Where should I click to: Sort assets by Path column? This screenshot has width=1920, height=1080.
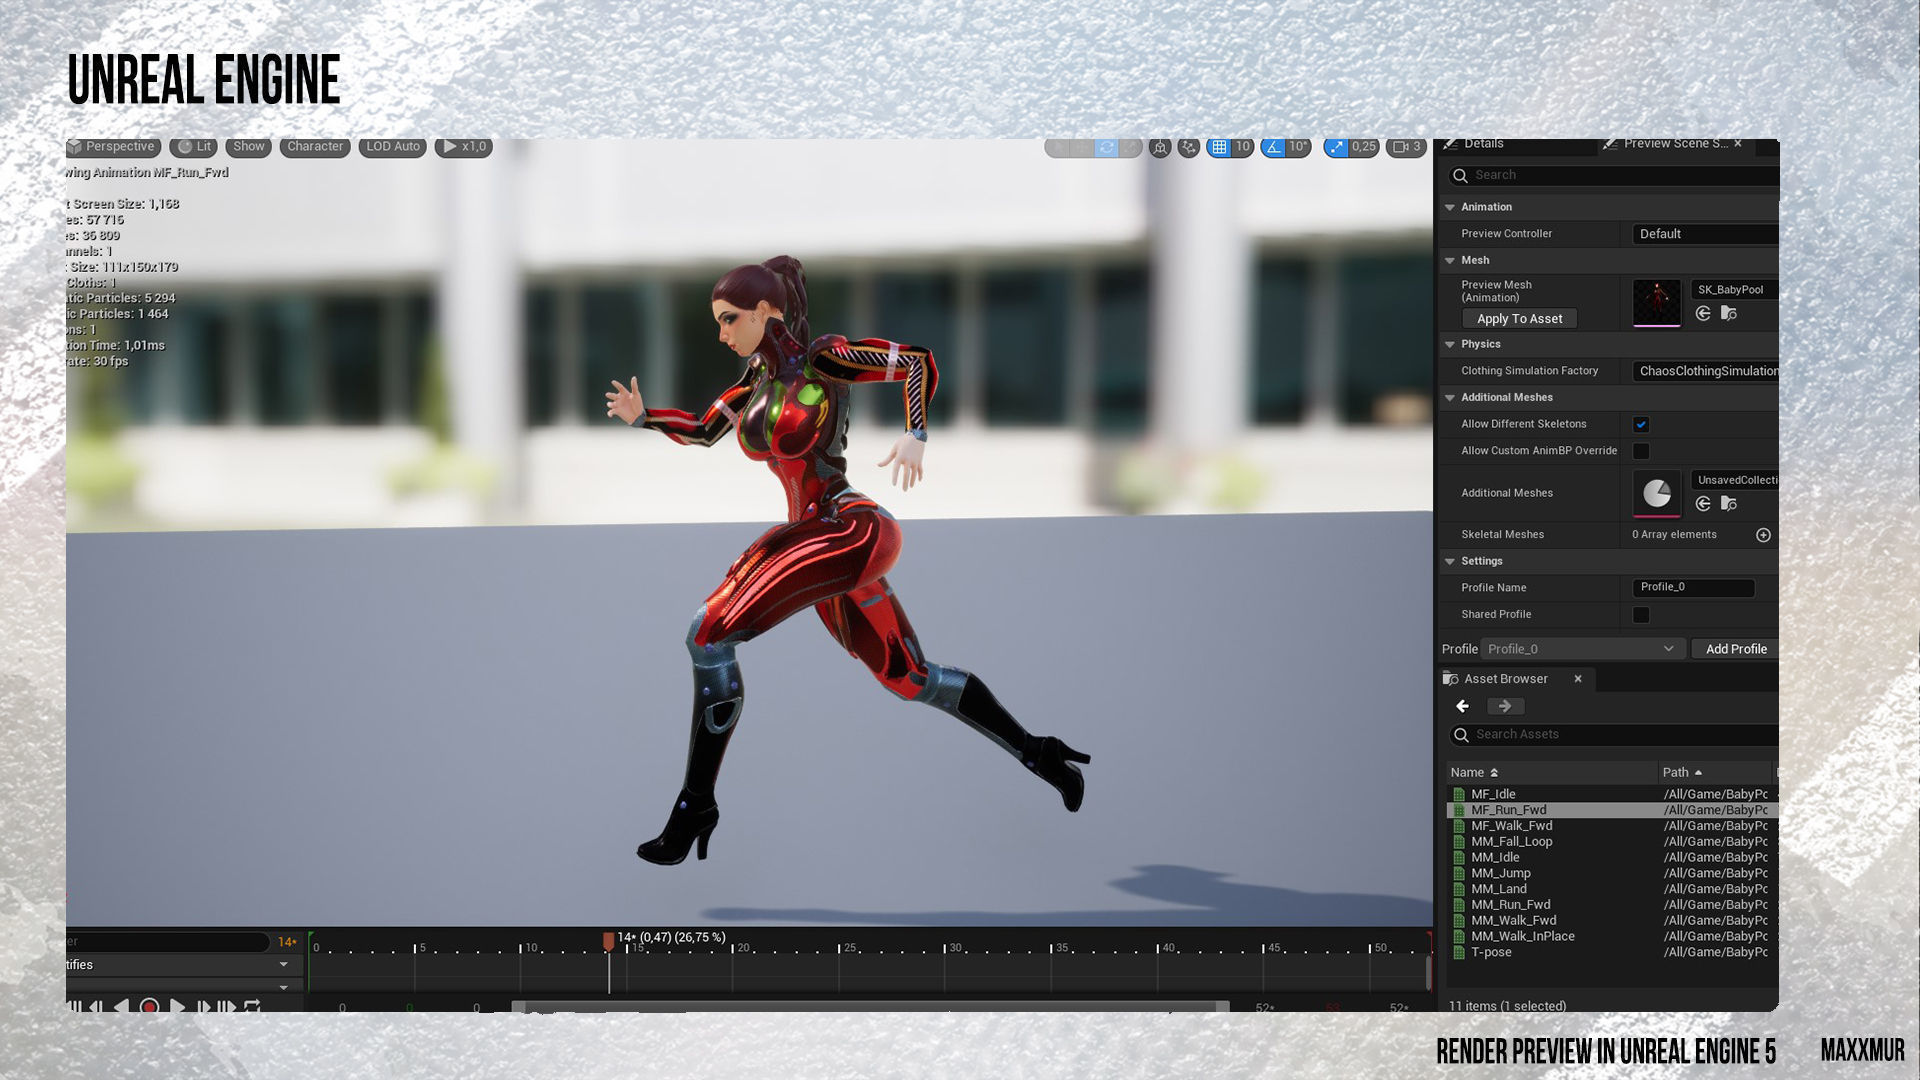tap(1714, 773)
